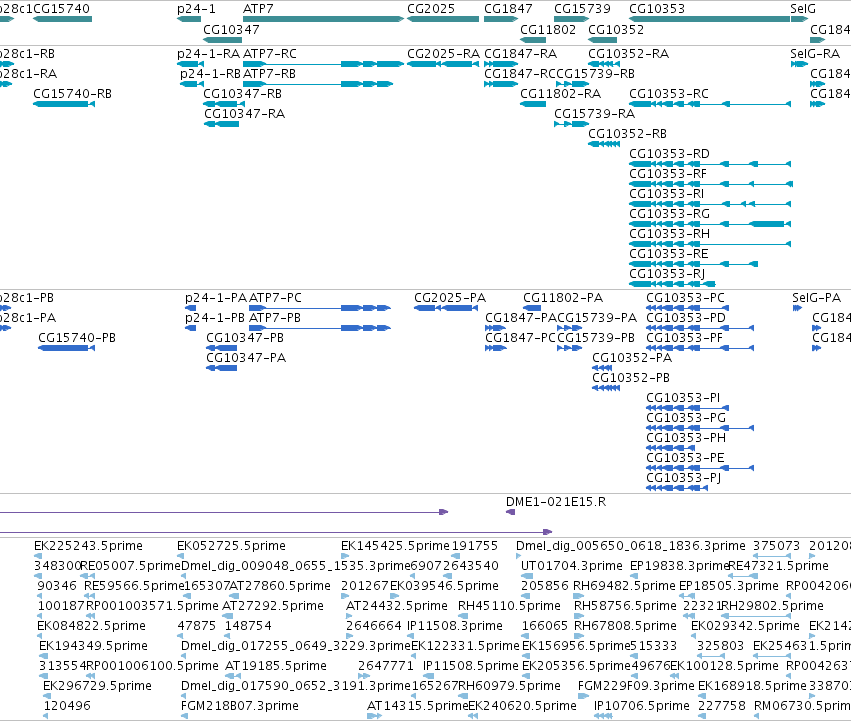Select the CG15739 gene label

tap(582, 9)
